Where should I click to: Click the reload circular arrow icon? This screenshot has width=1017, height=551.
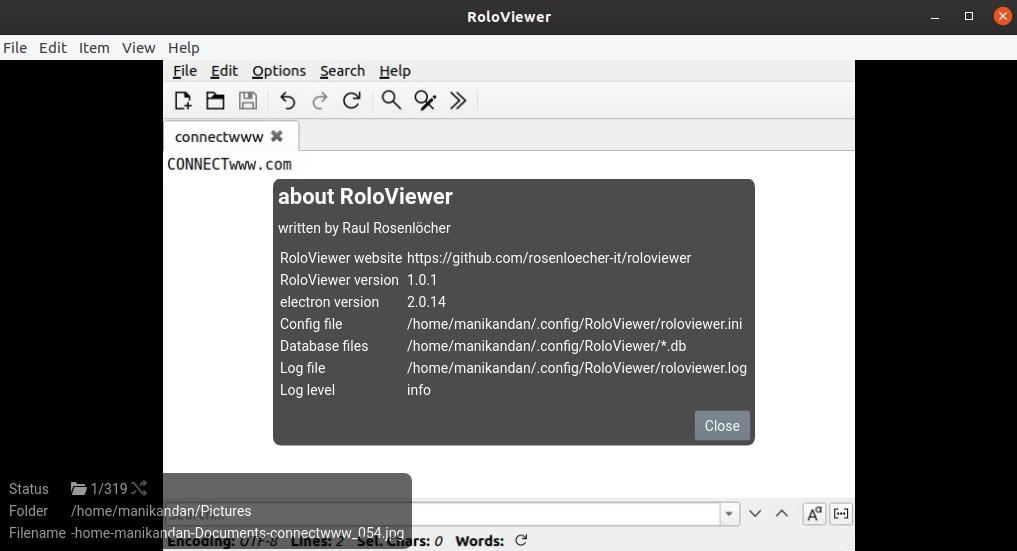click(352, 100)
